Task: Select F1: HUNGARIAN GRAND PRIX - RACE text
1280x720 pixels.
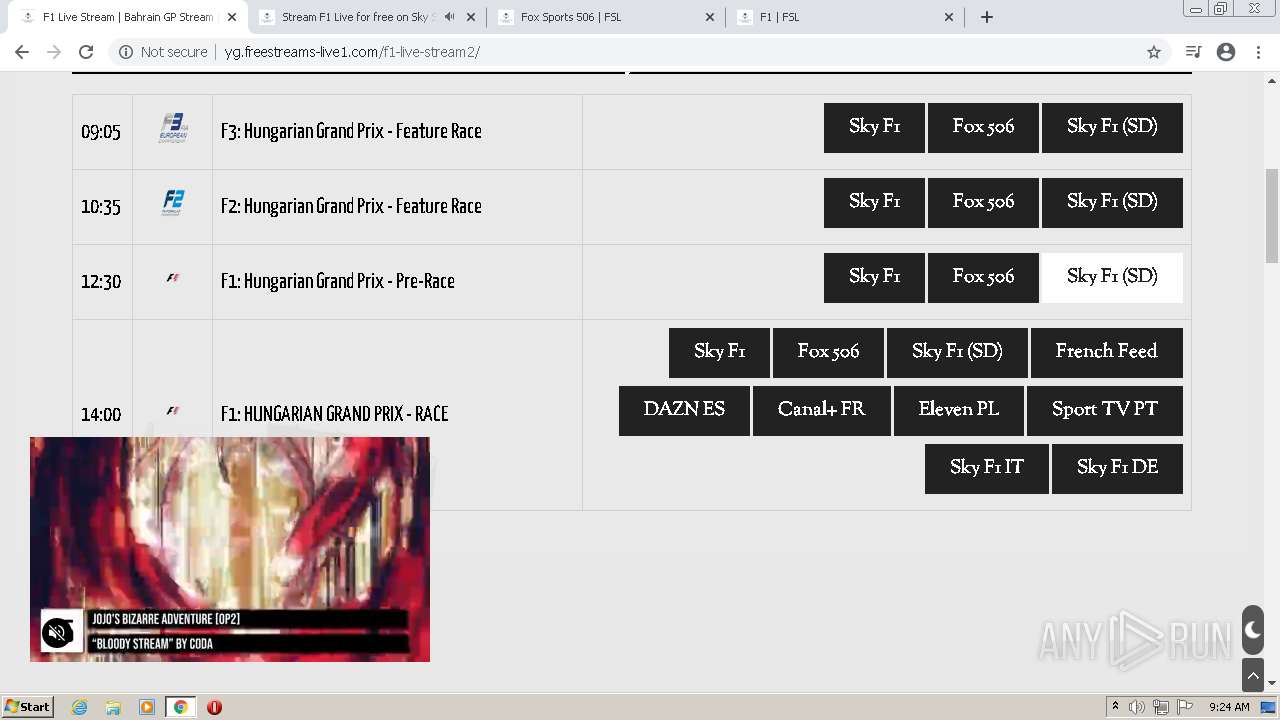Action: tap(334, 414)
